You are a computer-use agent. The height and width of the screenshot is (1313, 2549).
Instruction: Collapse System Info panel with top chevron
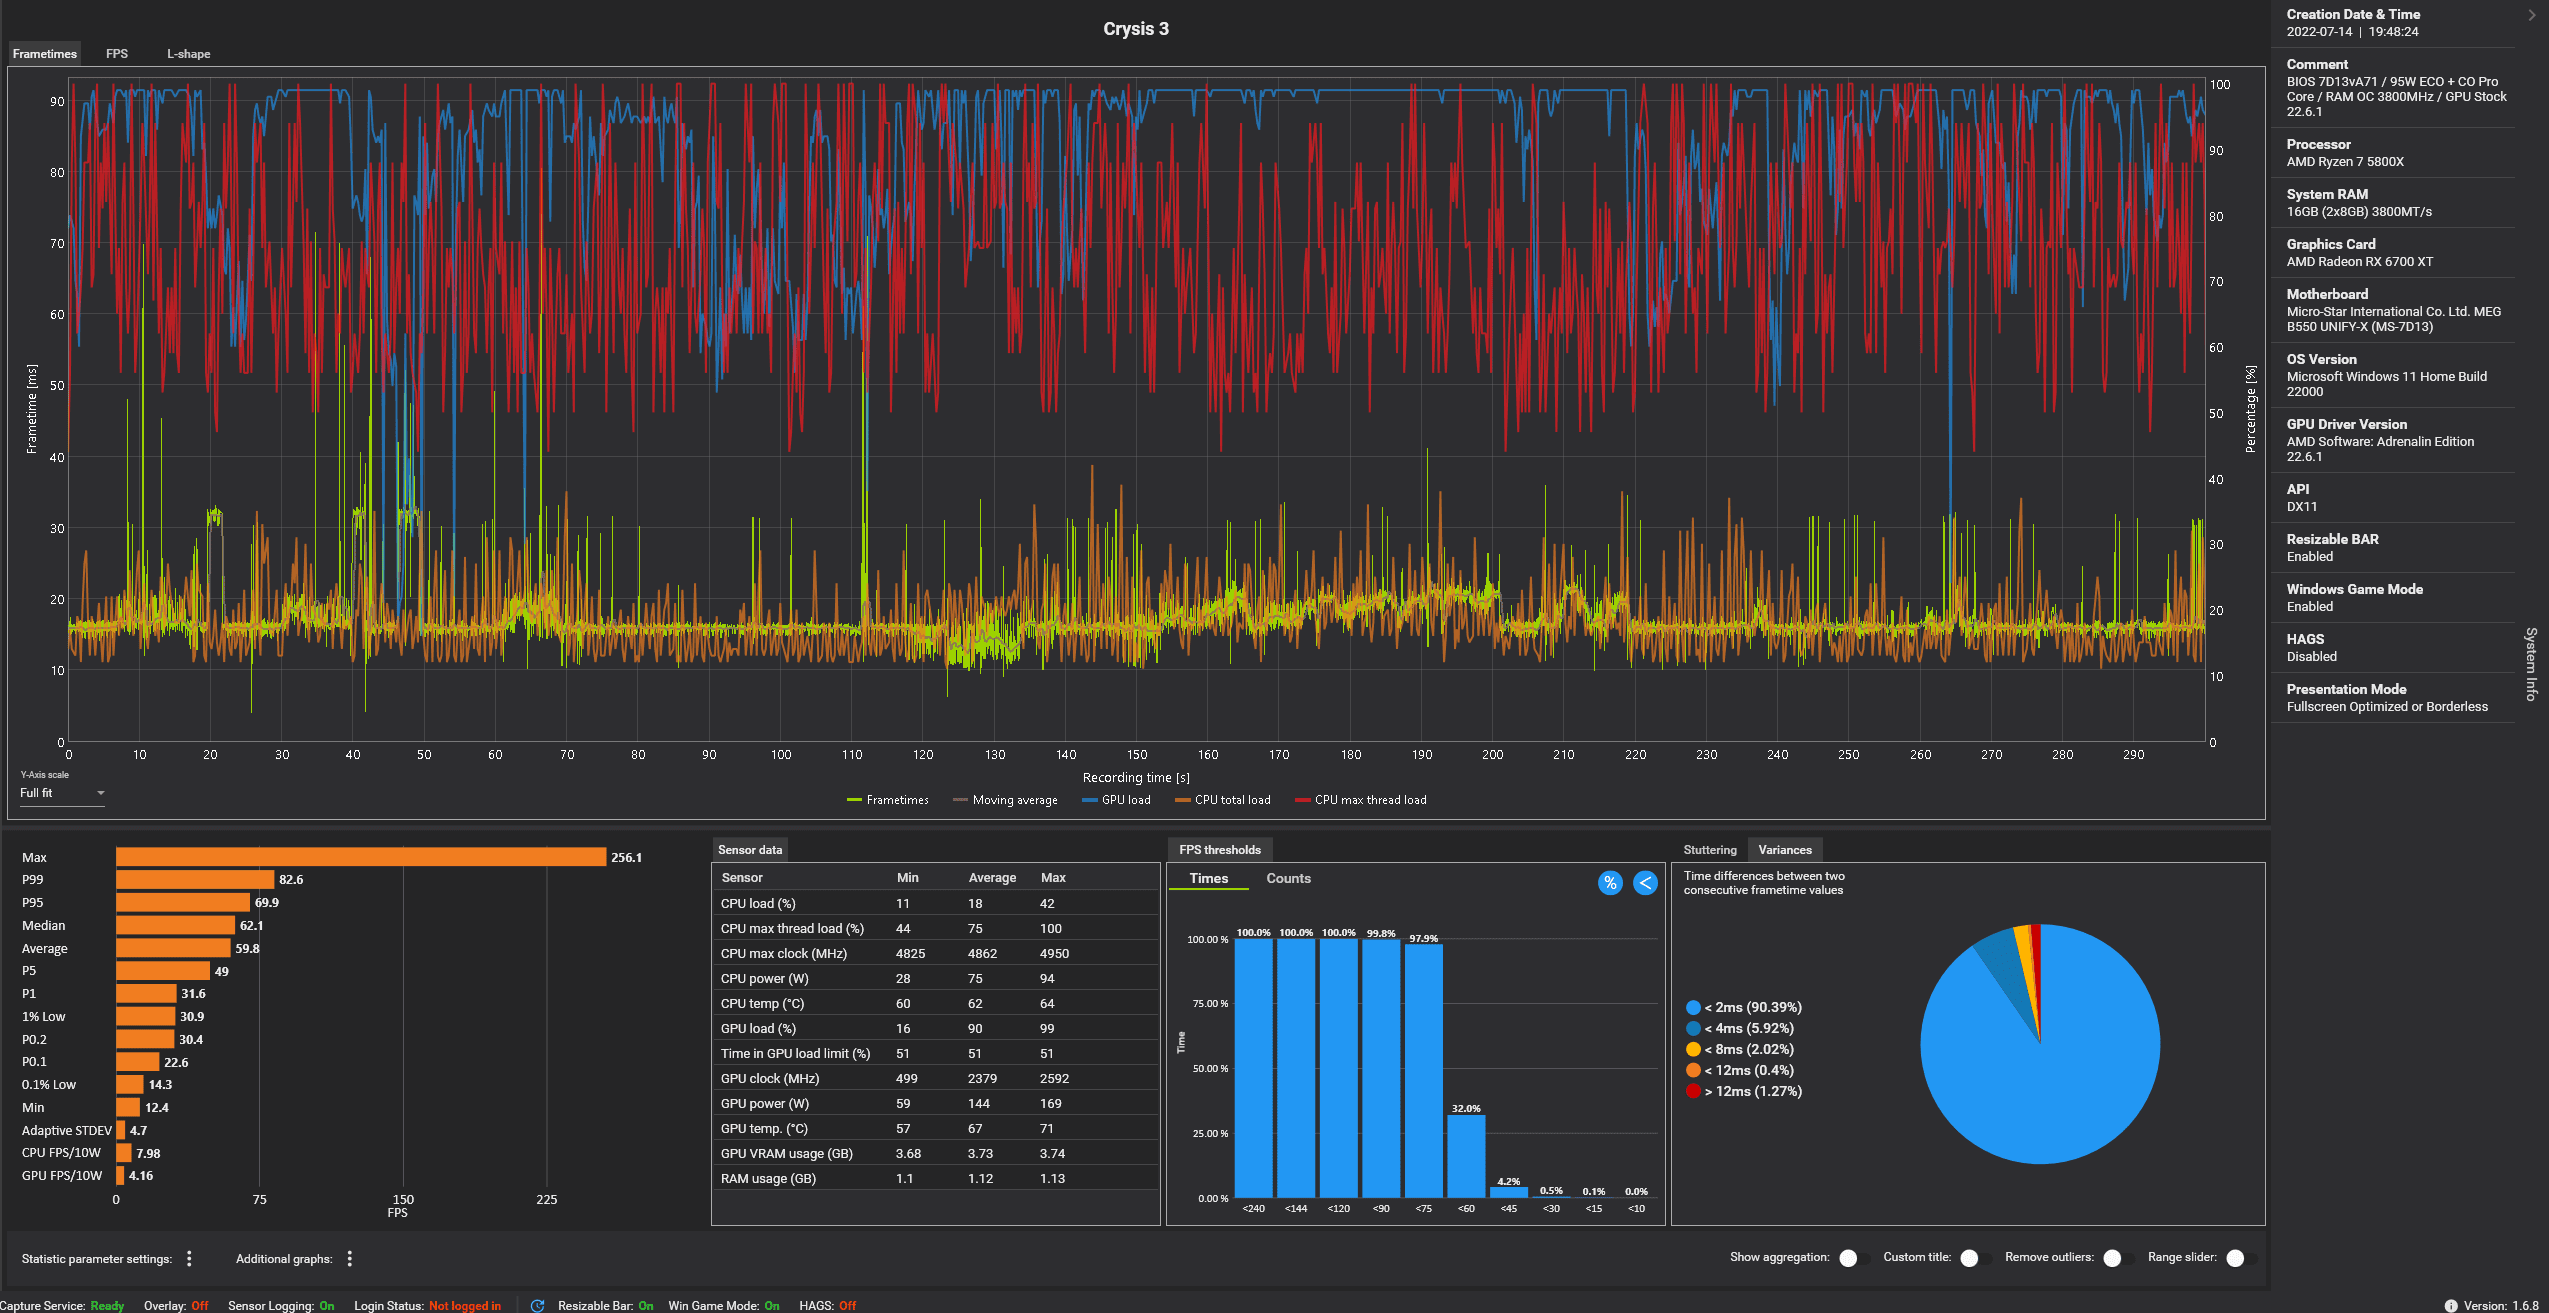tap(2531, 15)
